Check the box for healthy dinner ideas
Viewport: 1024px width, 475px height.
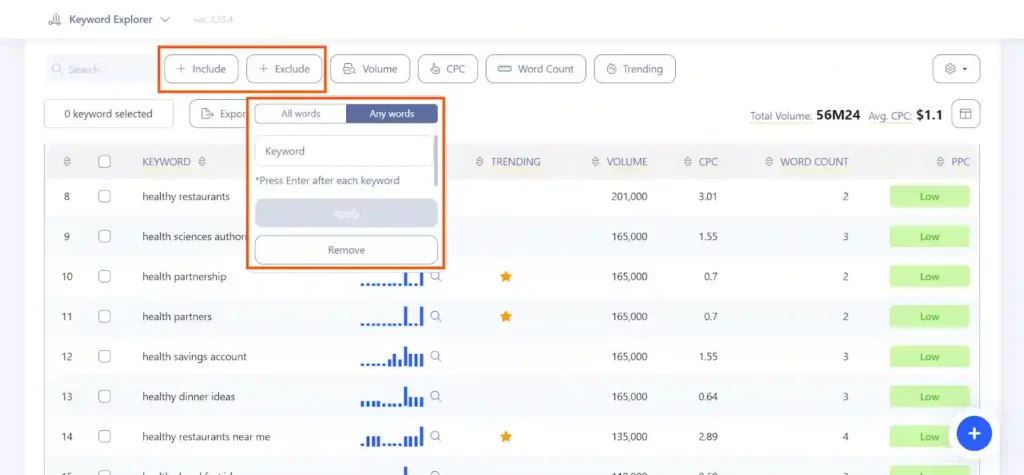[x=104, y=397]
